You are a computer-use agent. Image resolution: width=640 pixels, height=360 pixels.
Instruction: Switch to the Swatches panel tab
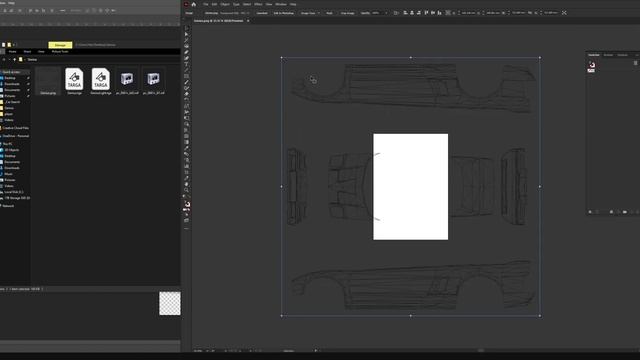click(x=594, y=55)
